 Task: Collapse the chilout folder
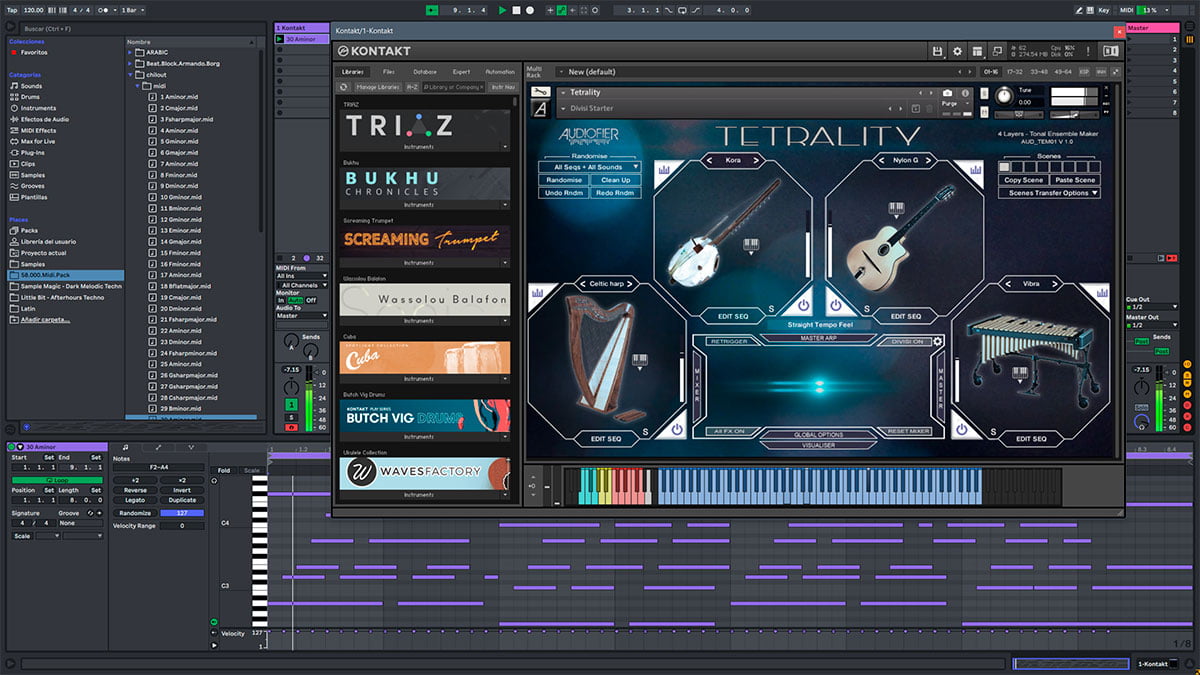click(130, 74)
